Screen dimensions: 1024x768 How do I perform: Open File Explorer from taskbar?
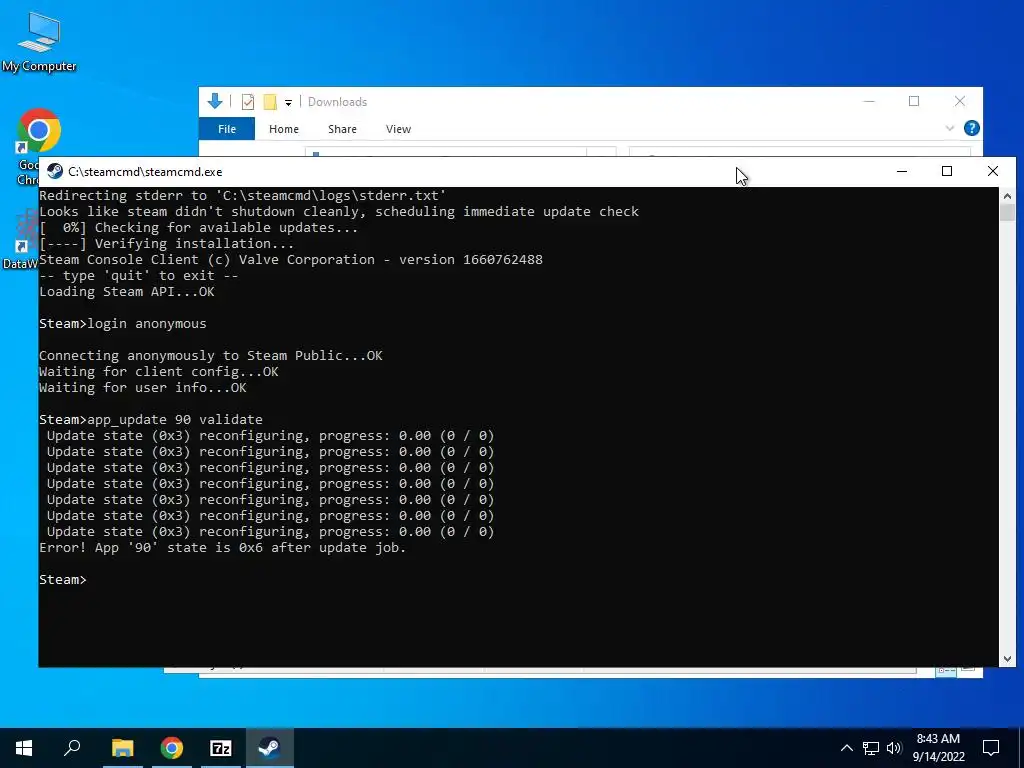coord(122,748)
